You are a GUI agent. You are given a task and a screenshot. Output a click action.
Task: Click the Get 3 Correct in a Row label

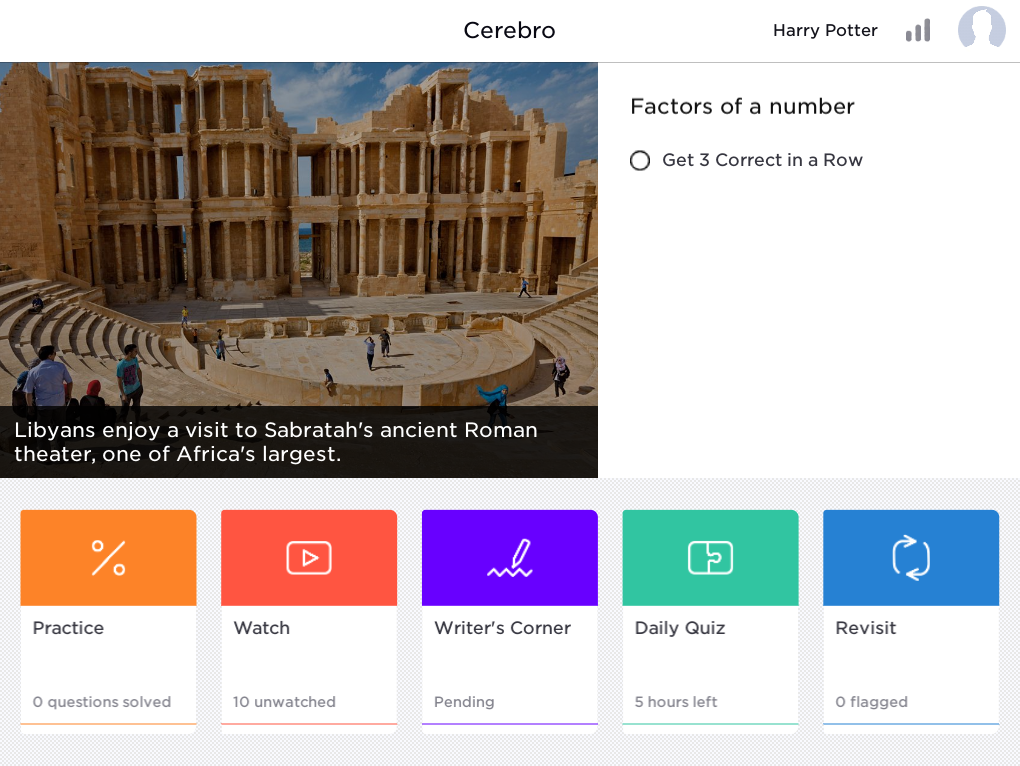pyautogui.click(x=762, y=160)
